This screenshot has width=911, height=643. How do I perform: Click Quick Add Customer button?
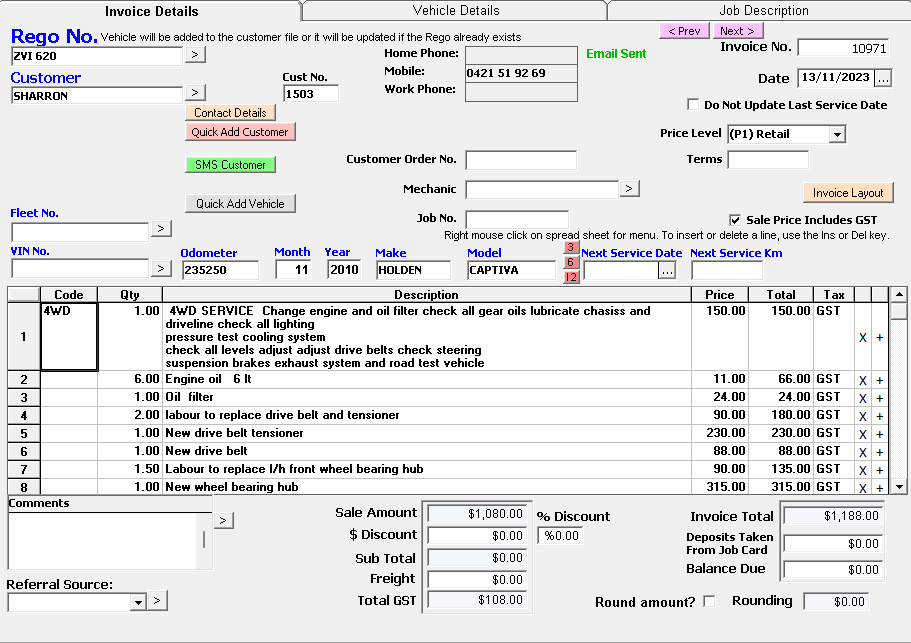coord(240,132)
